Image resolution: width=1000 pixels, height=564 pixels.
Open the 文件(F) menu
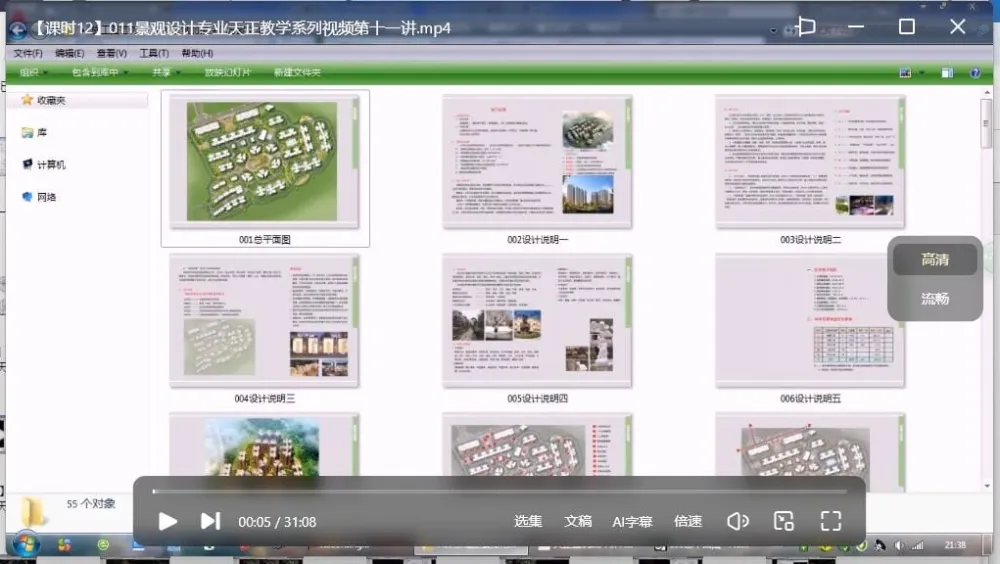coord(28,53)
